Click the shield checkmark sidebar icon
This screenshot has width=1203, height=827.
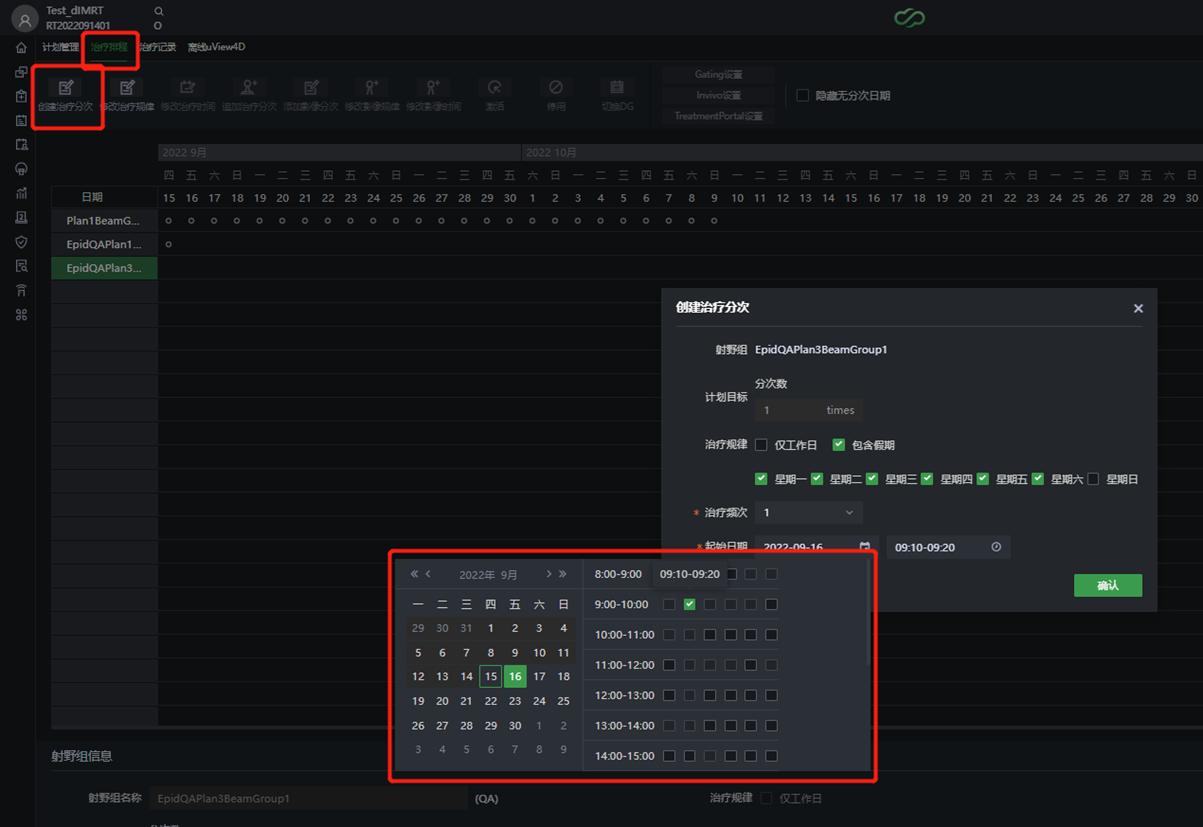pos(21,242)
